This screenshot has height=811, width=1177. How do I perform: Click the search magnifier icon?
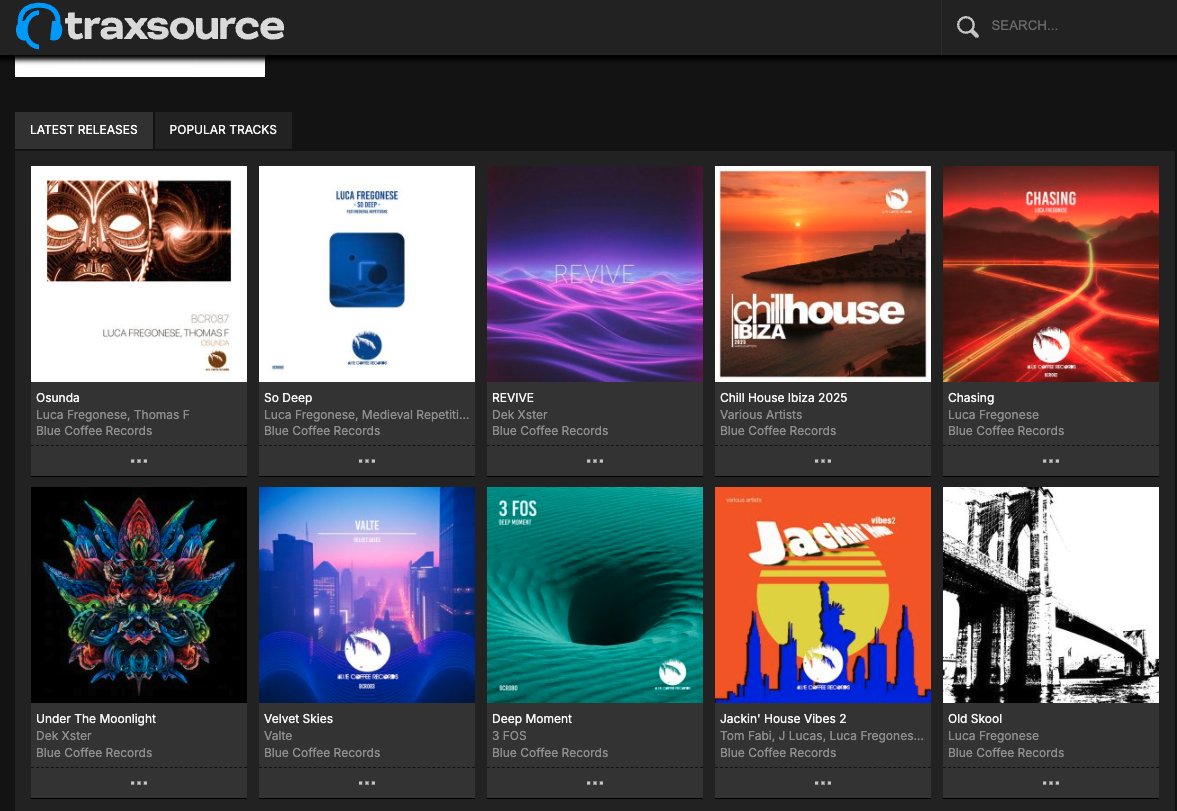pyautogui.click(x=967, y=26)
